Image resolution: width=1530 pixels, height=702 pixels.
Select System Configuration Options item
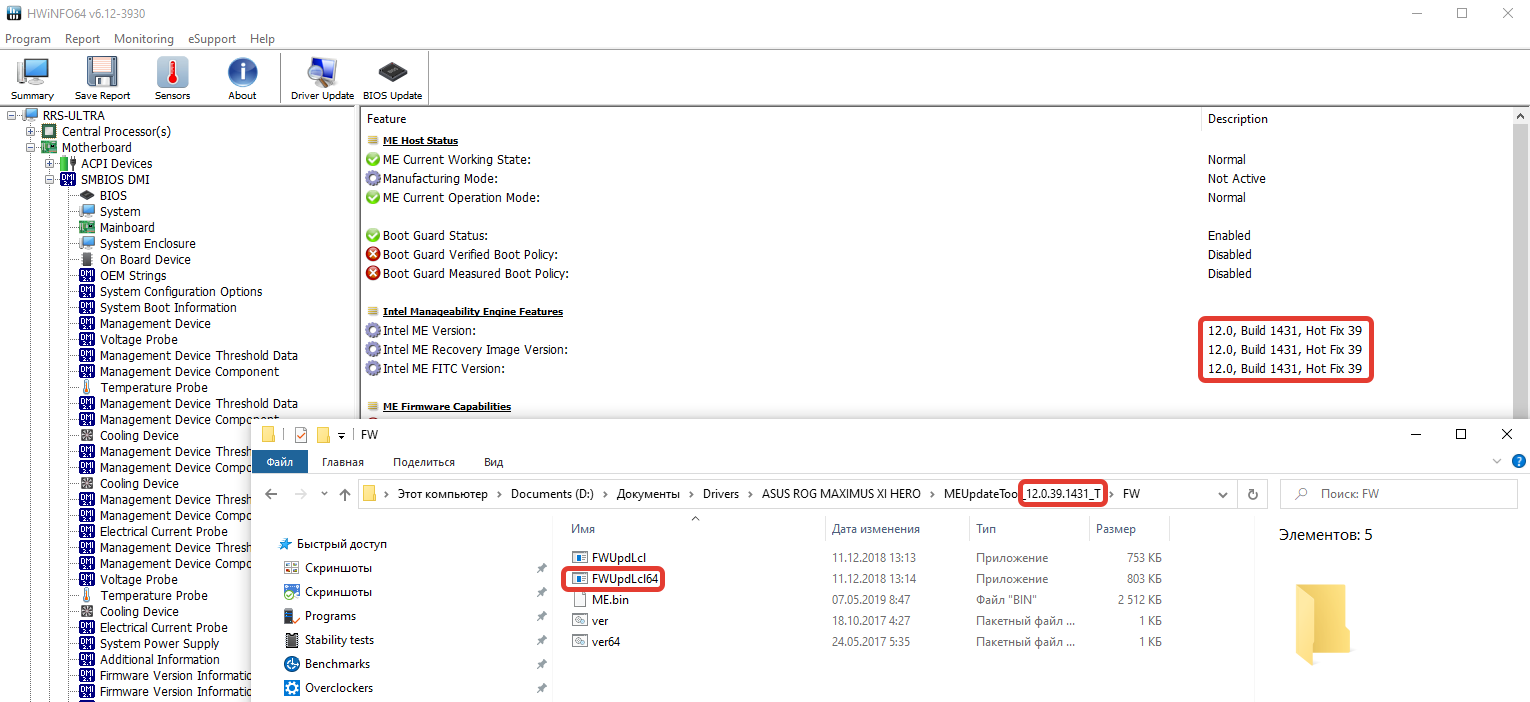click(181, 292)
